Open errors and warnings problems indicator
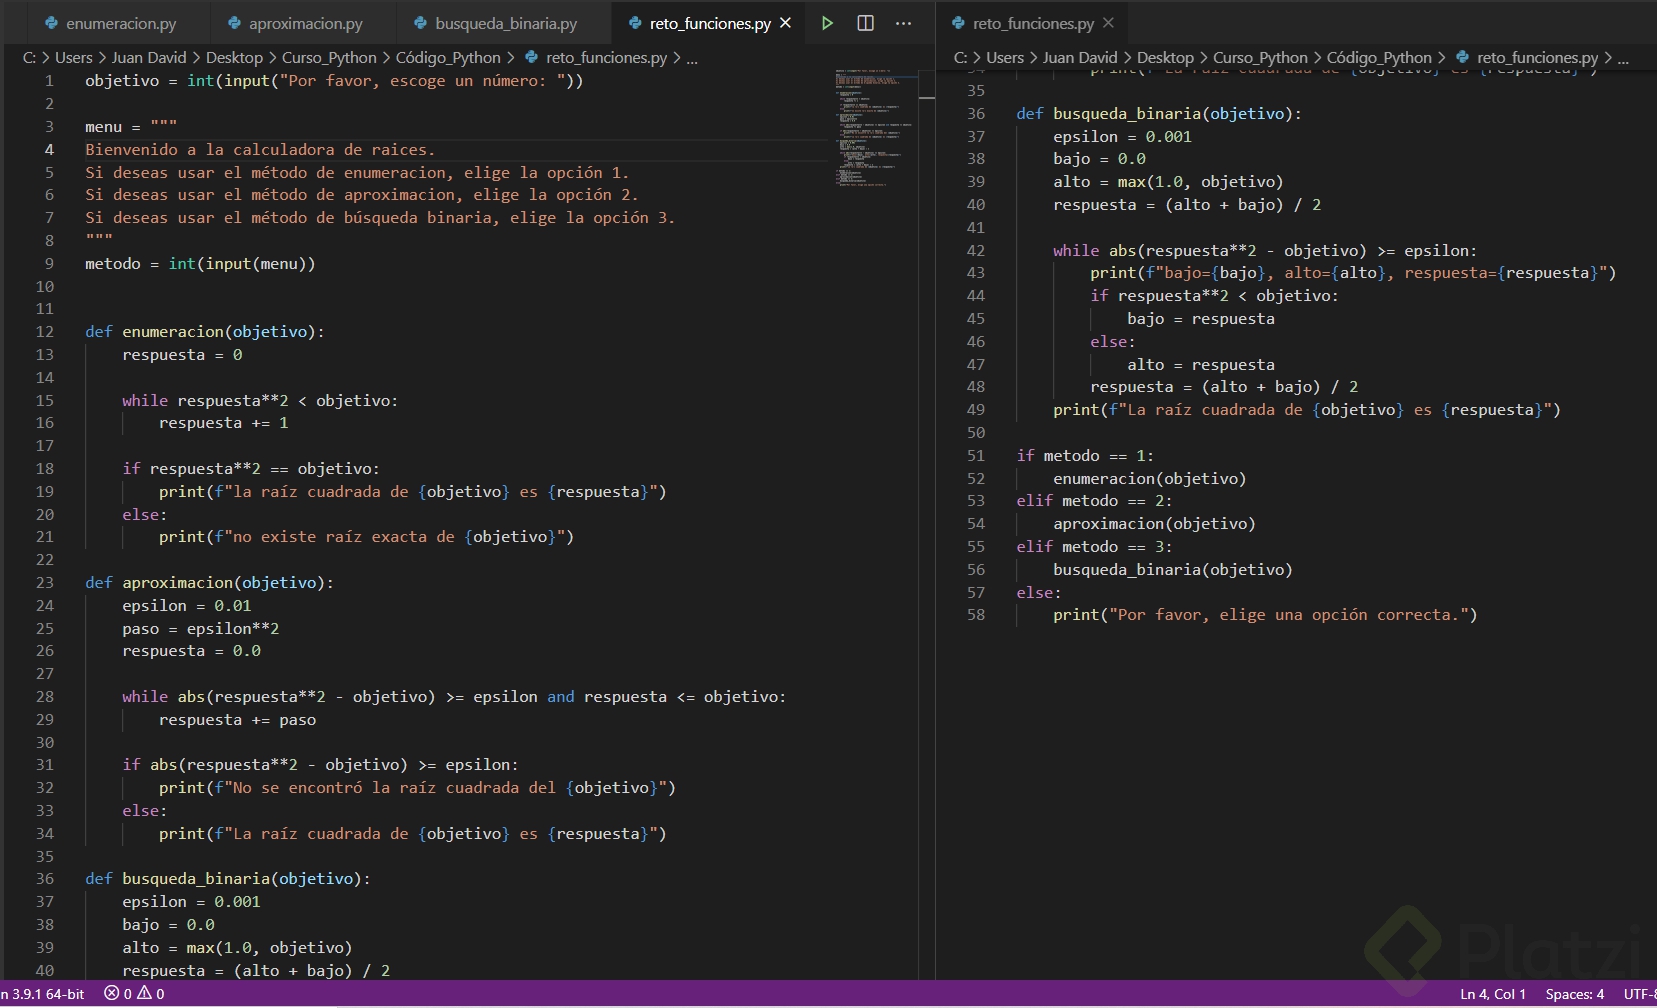This screenshot has width=1657, height=1008. click(x=134, y=994)
